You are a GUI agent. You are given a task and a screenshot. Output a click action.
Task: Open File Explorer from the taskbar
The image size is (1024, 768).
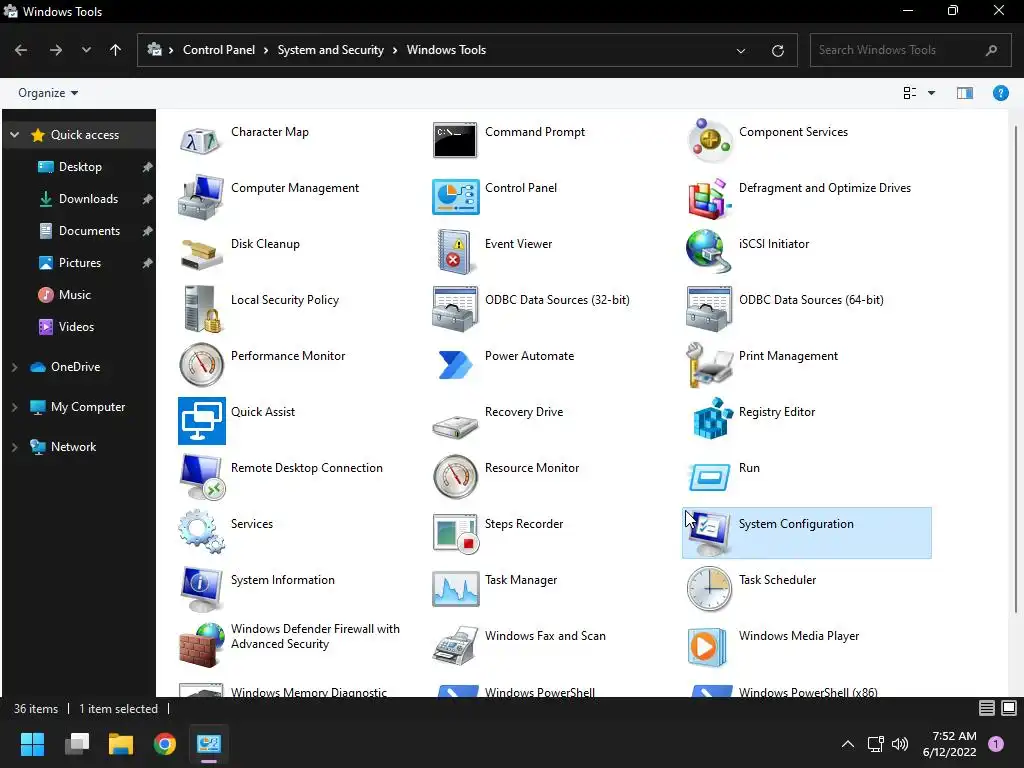121,744
